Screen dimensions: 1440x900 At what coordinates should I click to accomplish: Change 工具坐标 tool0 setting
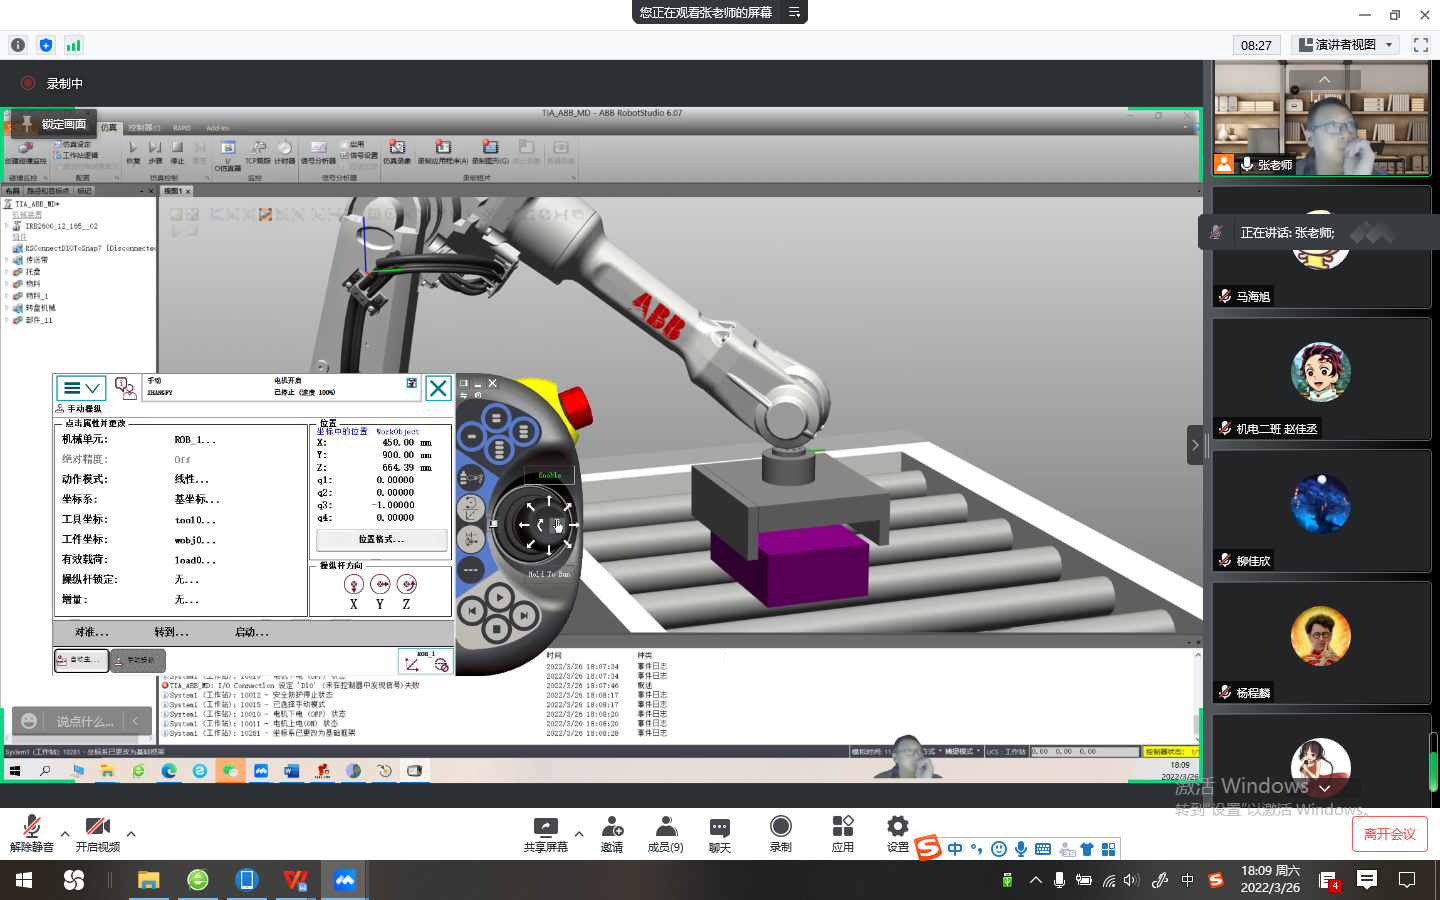coord(194,520)
